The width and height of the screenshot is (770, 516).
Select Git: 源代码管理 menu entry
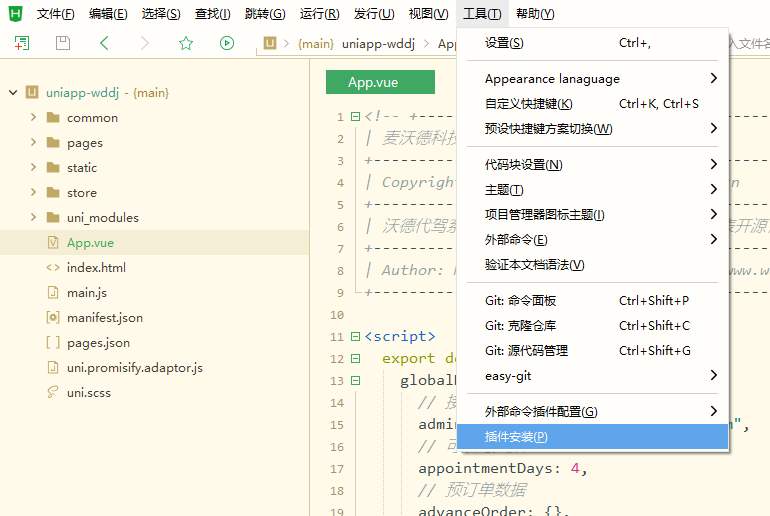coord(593,351)
